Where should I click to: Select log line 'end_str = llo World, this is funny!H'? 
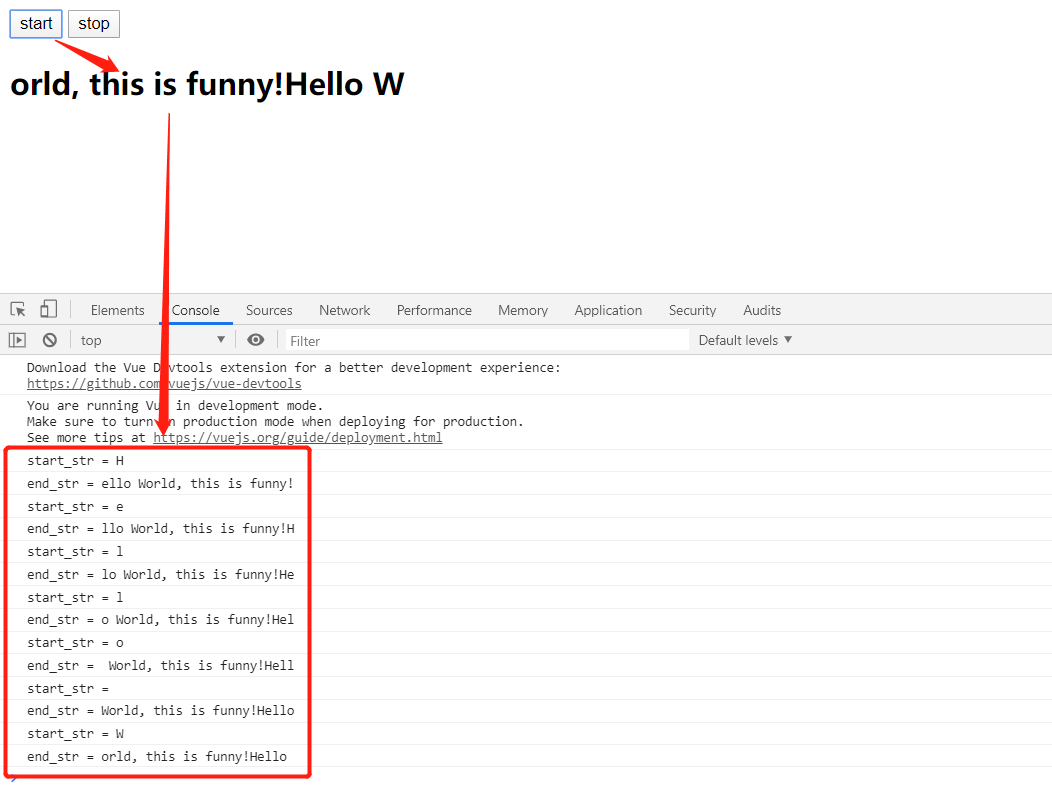pos(160,529)
